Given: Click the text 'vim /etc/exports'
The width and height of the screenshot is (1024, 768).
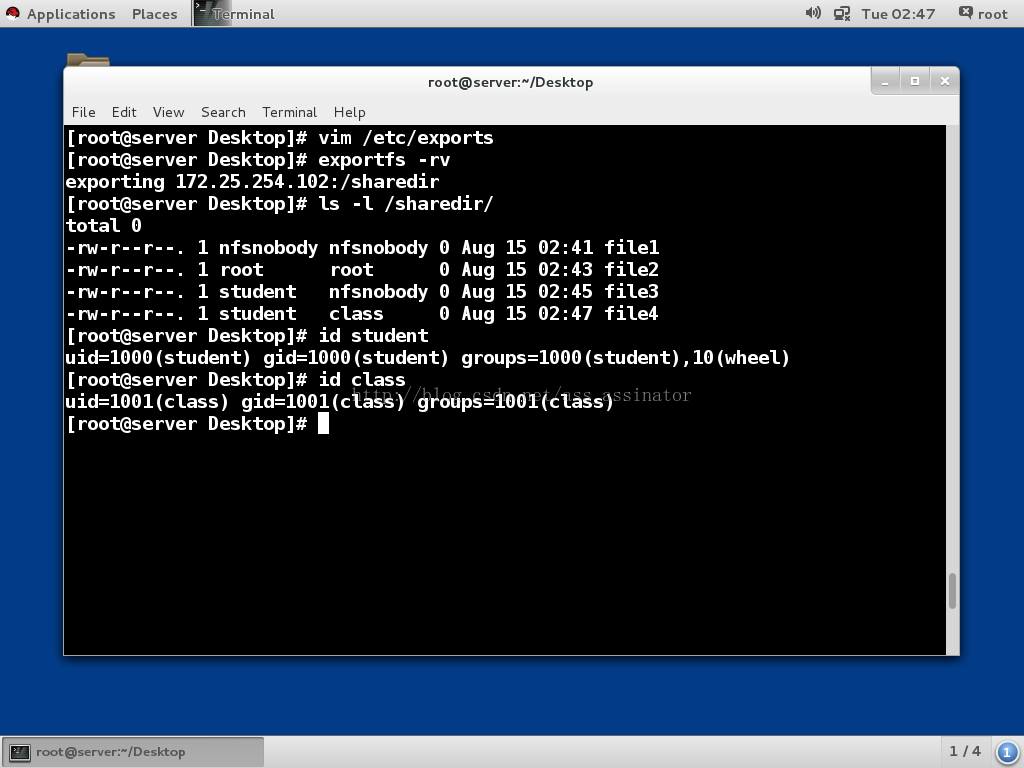Looking at the screenshot, I should point(406,138).
